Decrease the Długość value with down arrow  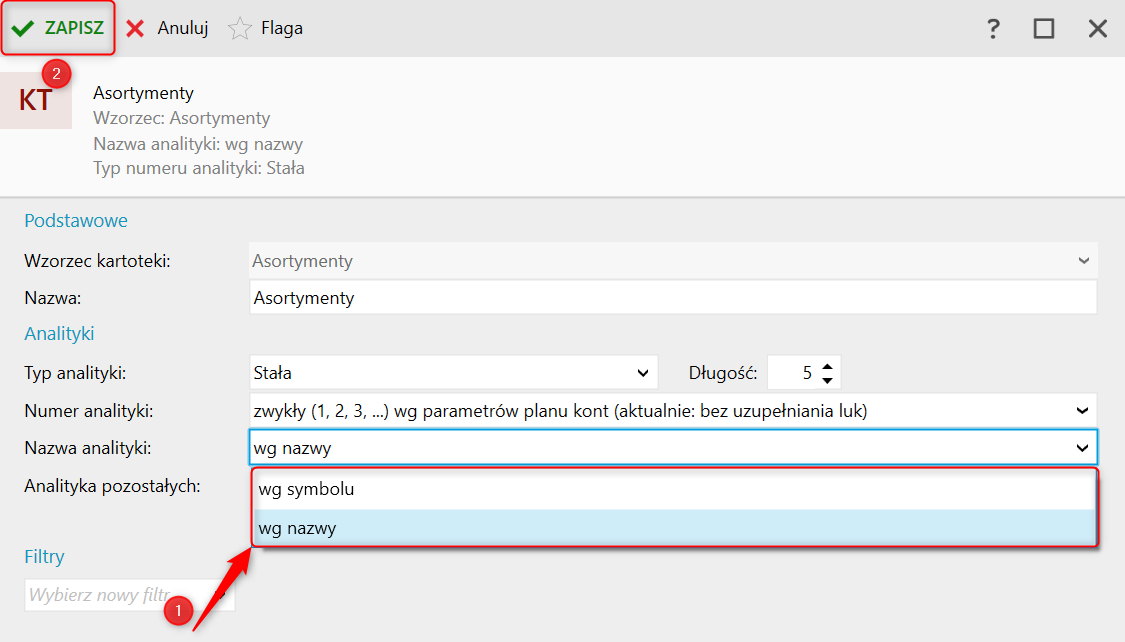click(827, 380)
